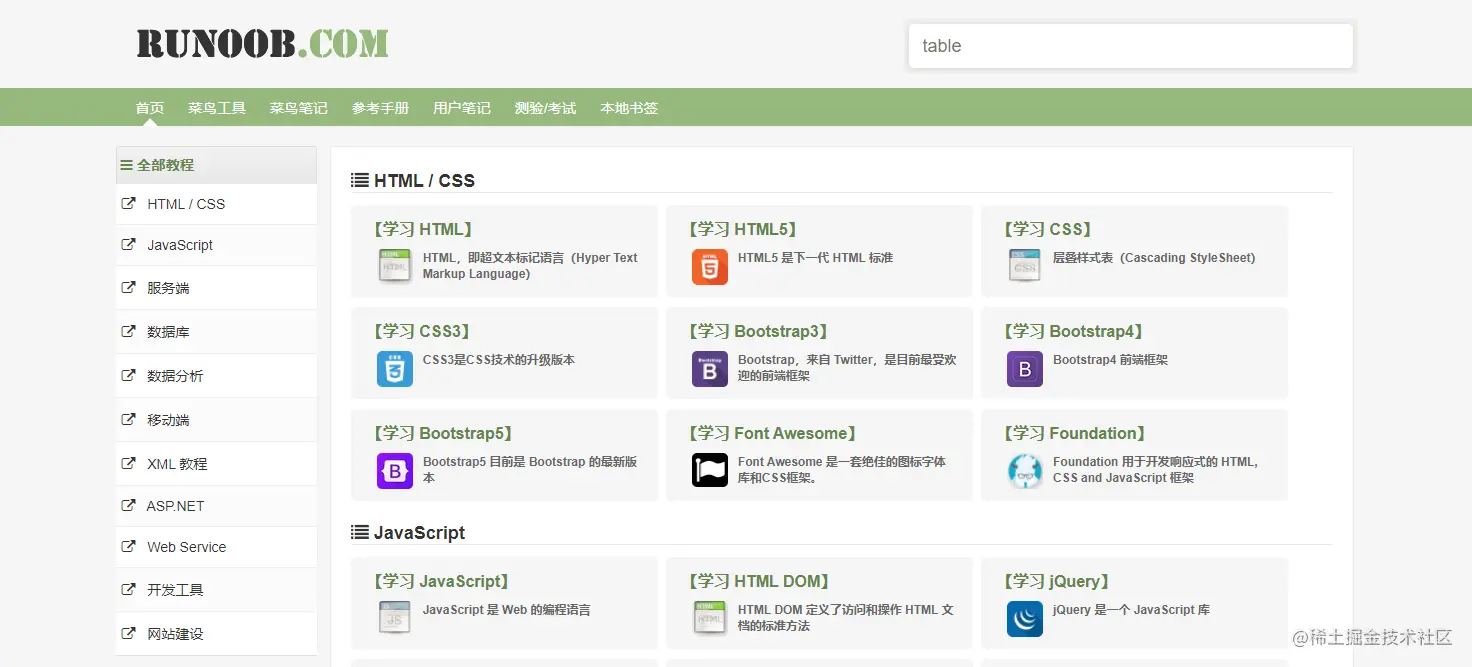This screenshot has height=667, width=1472.
Task: Click the HTML DOM icon
Action: pyautogui.click(x=710, y=618)
